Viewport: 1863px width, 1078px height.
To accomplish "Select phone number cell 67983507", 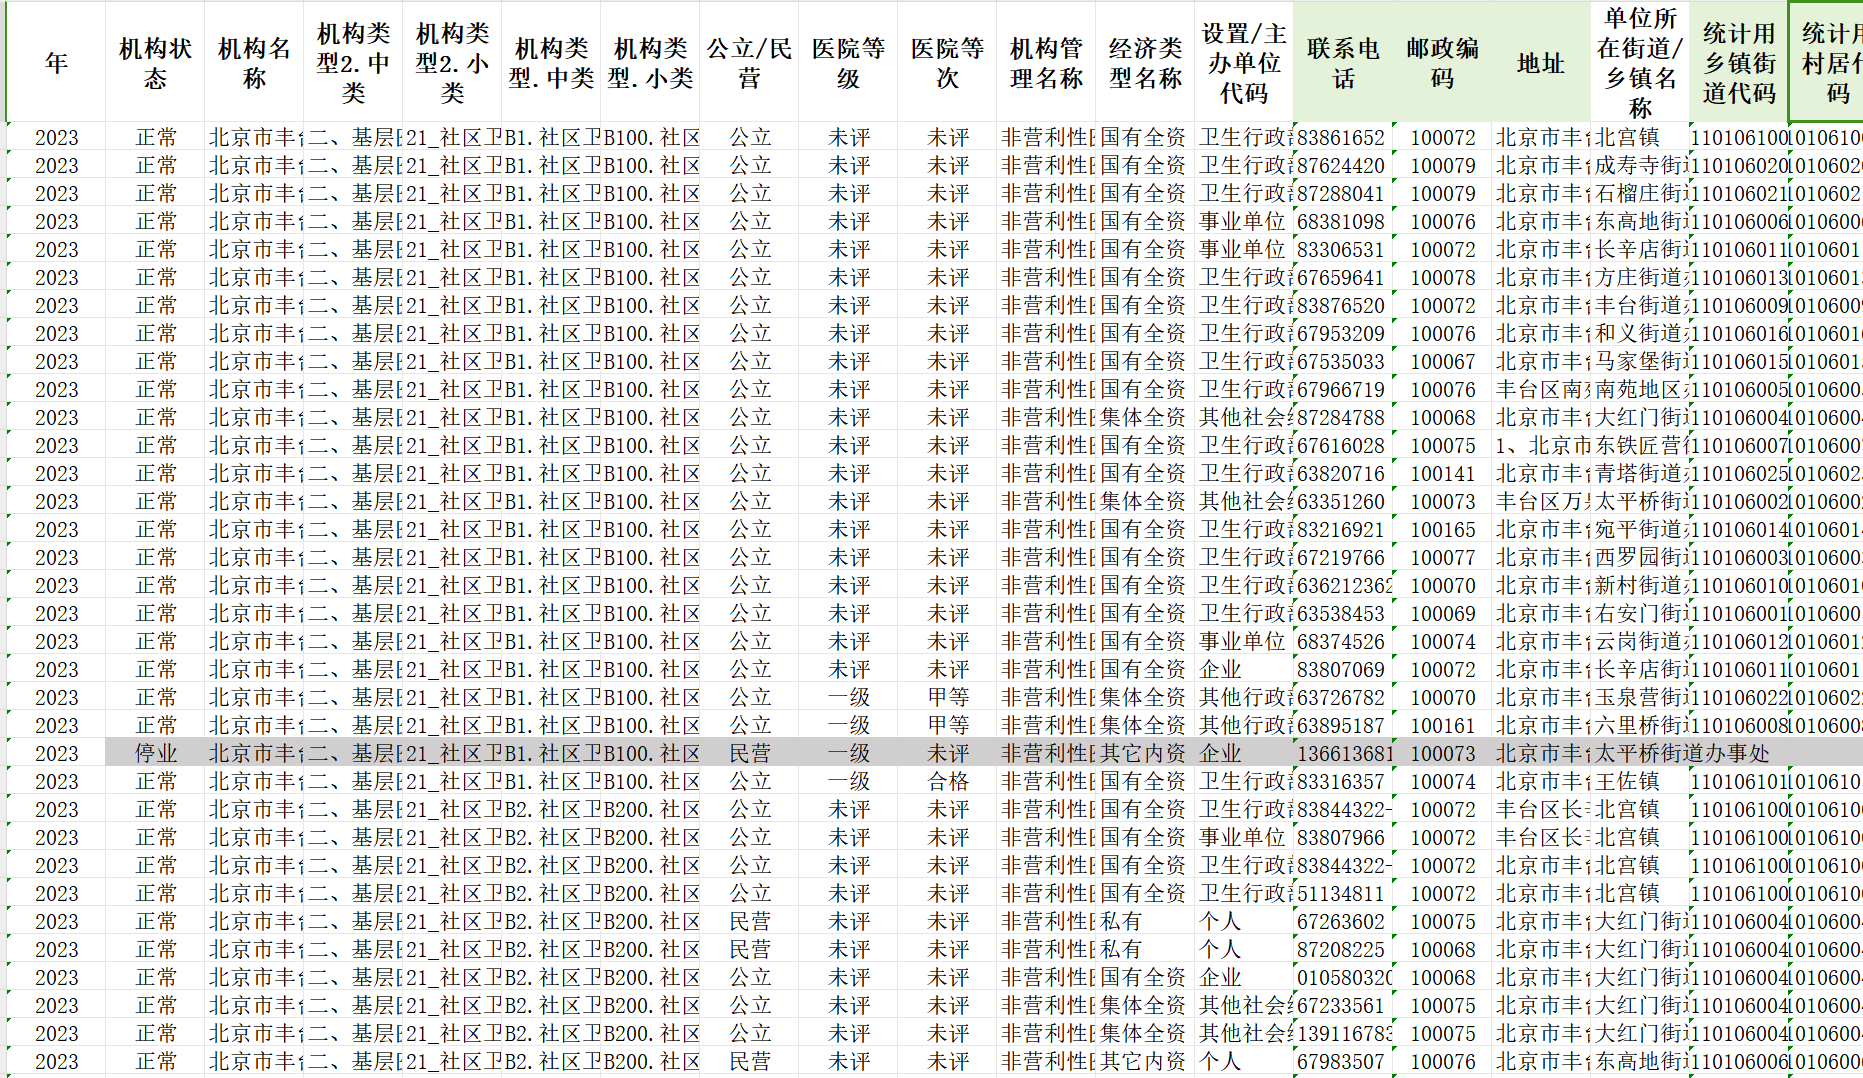I will (x=1342, y=1061).
